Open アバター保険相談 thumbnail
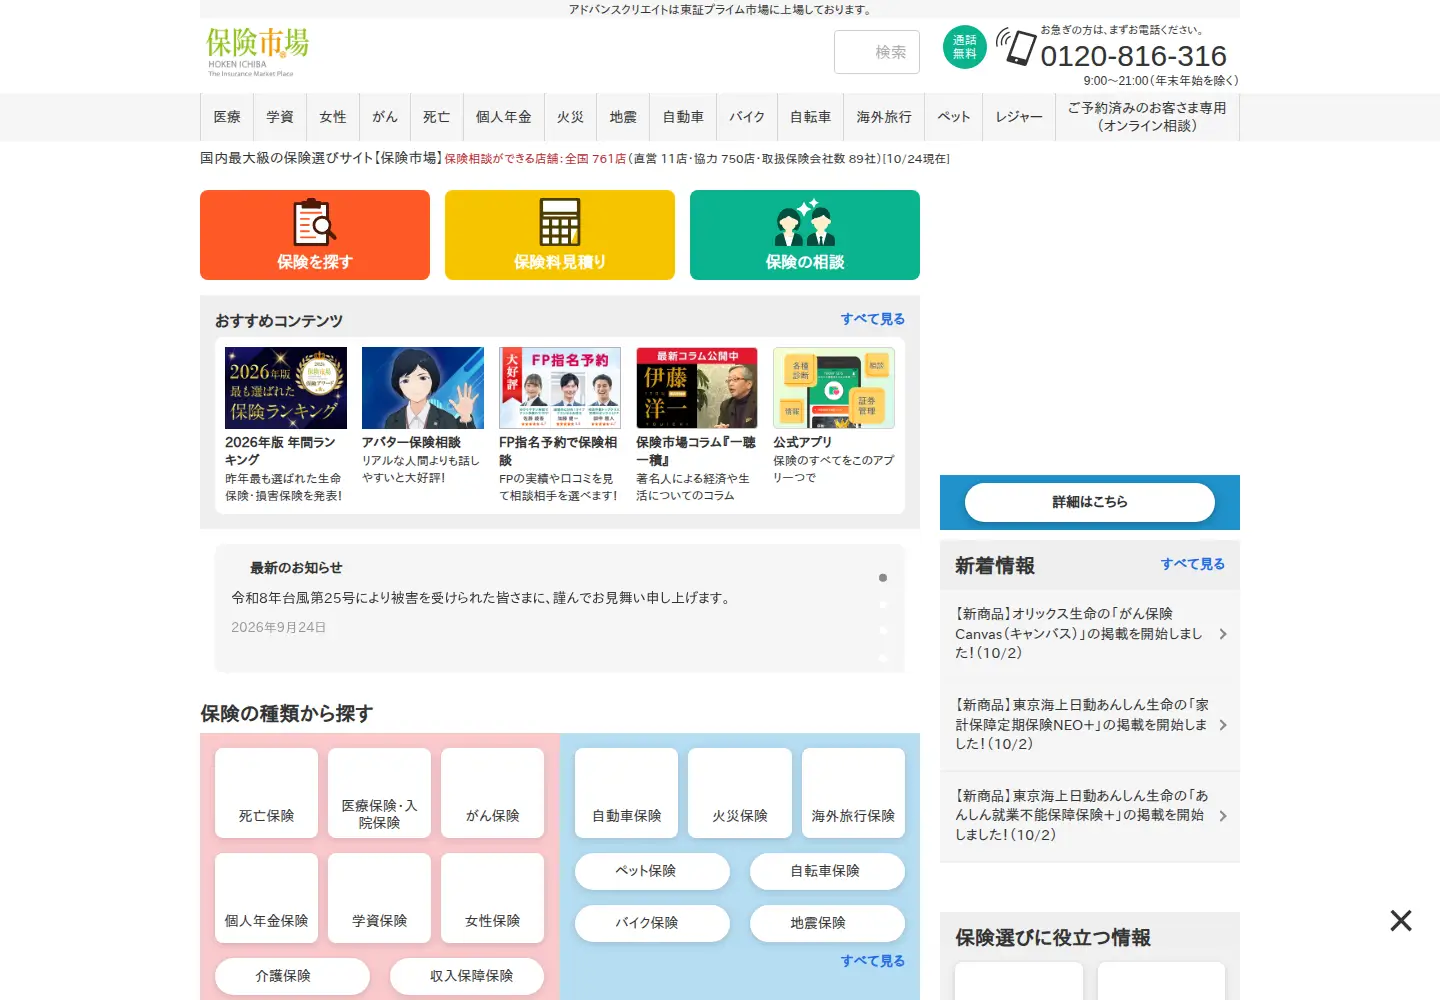This screenshot has width=1440, height=1000. pyautogui.click(x=423, y=388)
